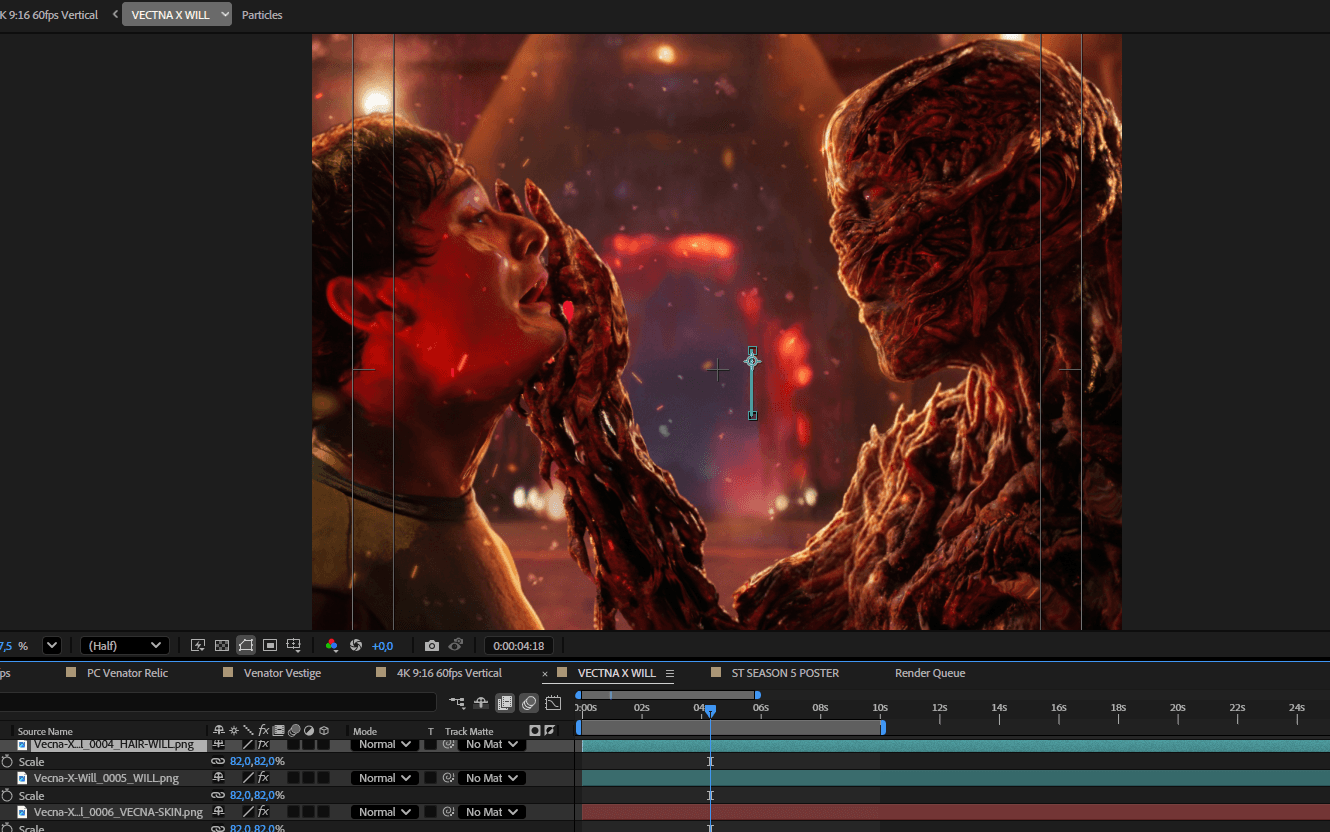Switch to the ST SEASON 5 POSTER tab

coord(784,673)
